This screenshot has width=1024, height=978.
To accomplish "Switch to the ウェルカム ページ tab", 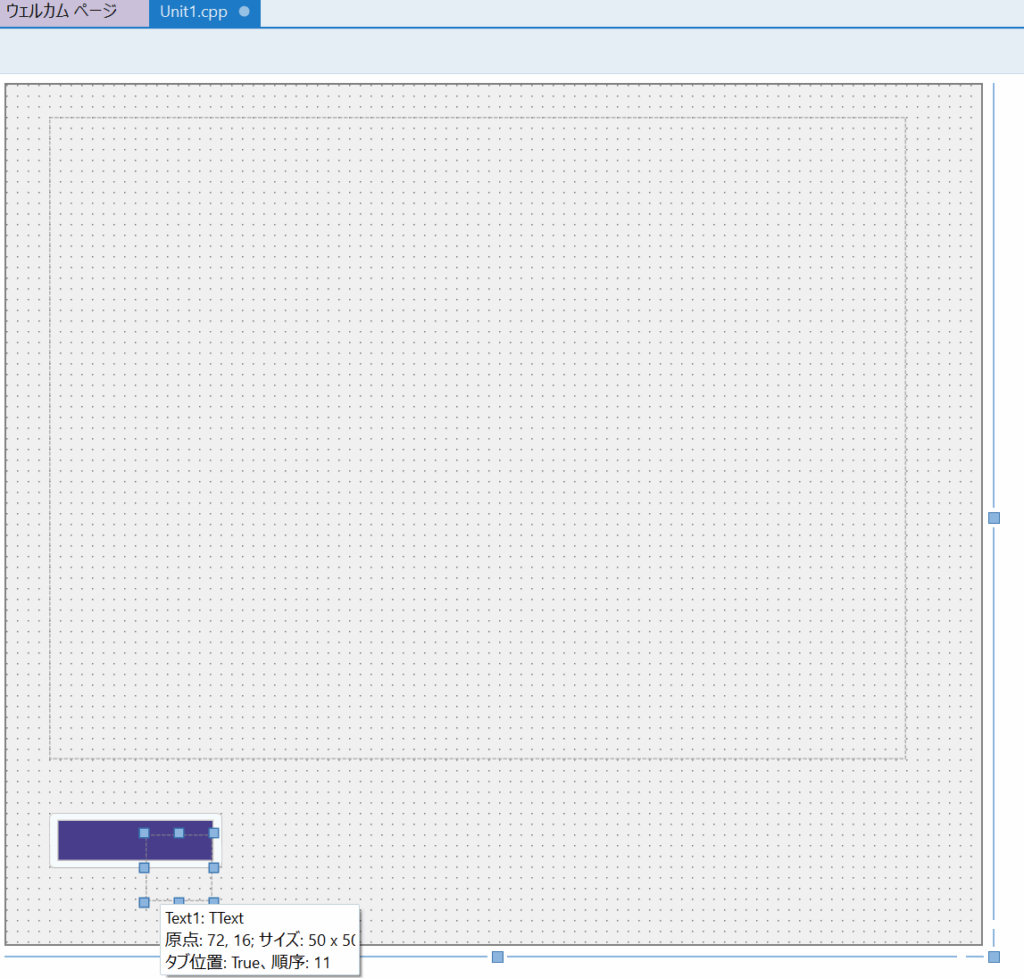I will click(62, 13).
